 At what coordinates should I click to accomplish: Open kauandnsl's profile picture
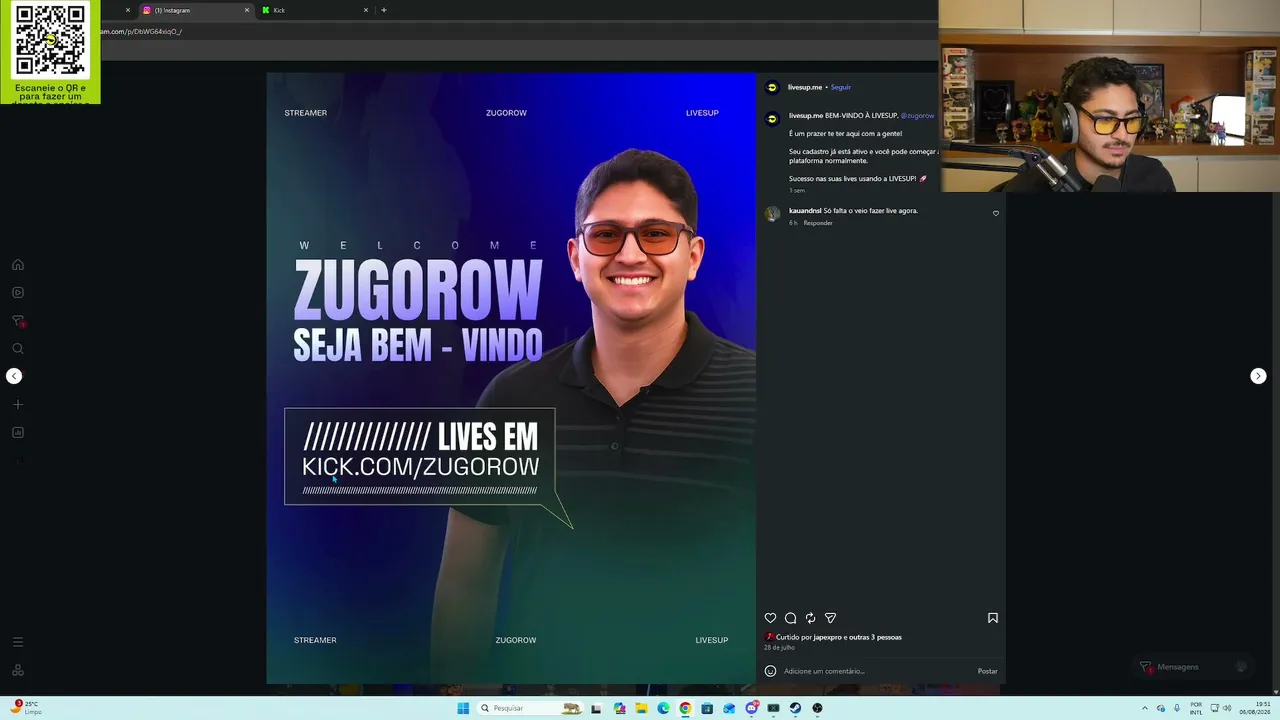pyautogui.click(x=772, y=214)
